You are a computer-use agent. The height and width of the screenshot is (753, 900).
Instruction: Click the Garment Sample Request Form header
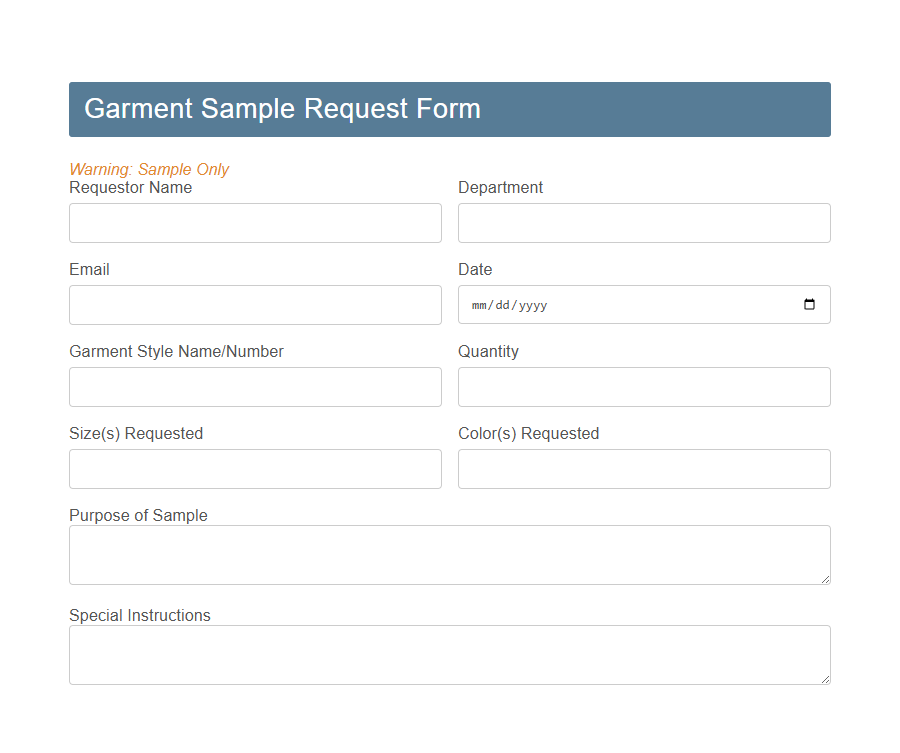point(283,109)
